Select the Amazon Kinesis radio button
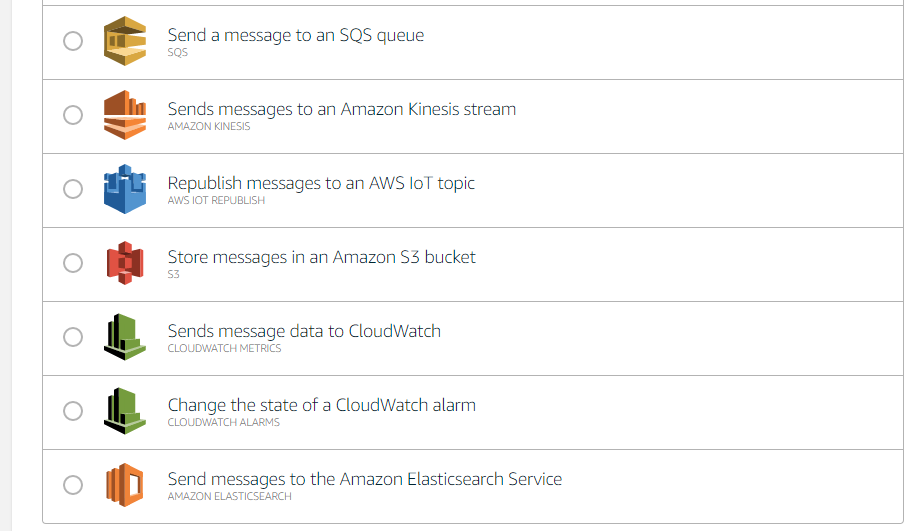918x531 pixels. click(73, 115)
